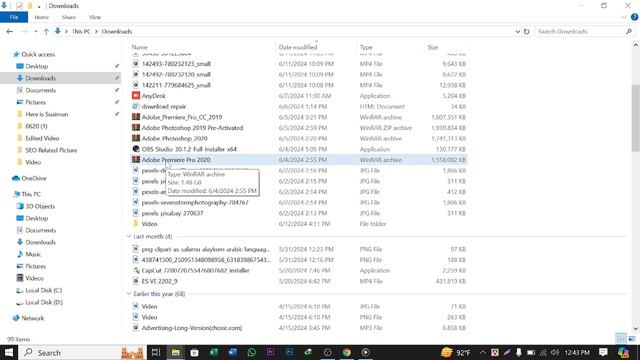Open the AnyDesk application file

(153, 96)
